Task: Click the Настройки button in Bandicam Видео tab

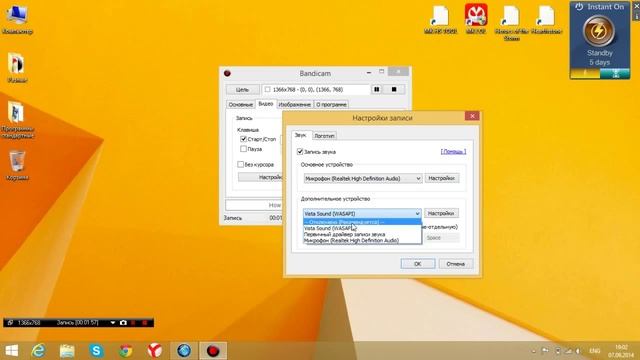Action: tap(260, 177)
